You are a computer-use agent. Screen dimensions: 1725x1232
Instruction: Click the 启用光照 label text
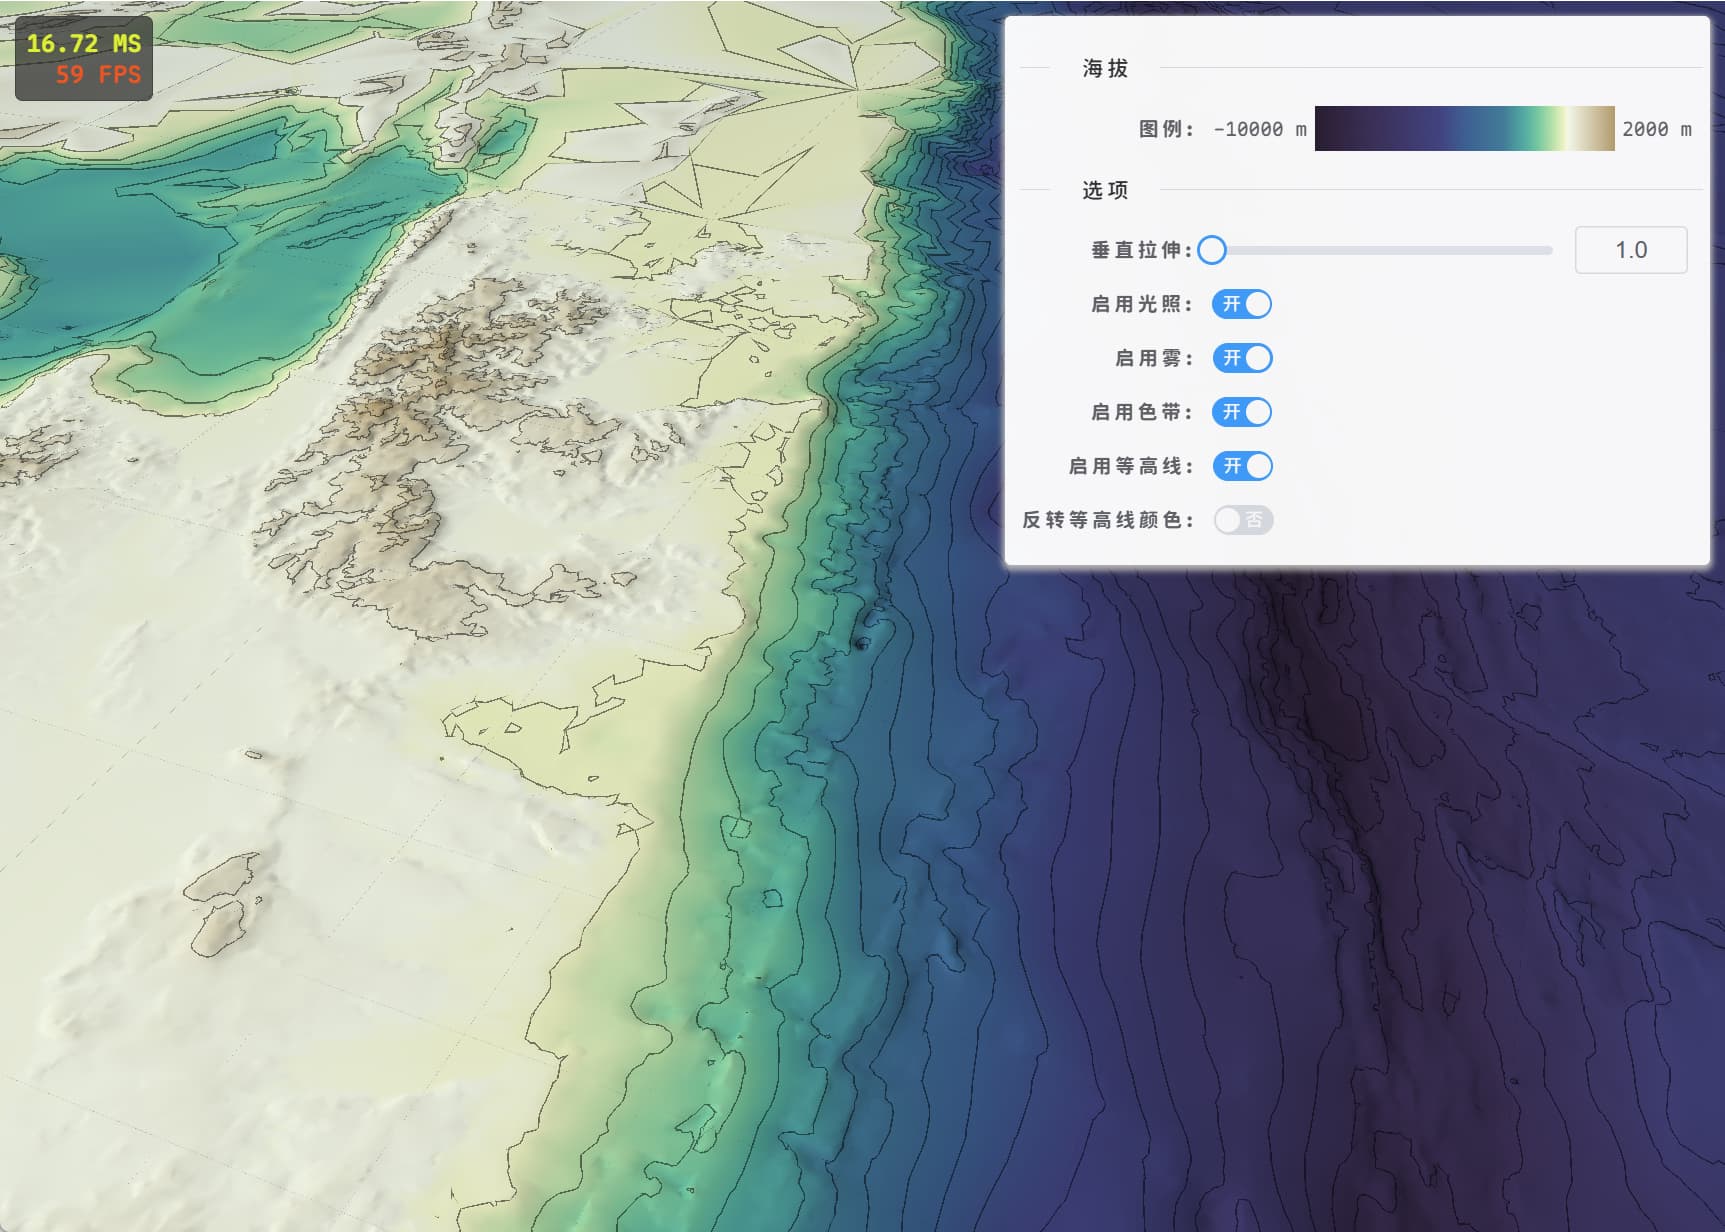(x=1141, y=304)
